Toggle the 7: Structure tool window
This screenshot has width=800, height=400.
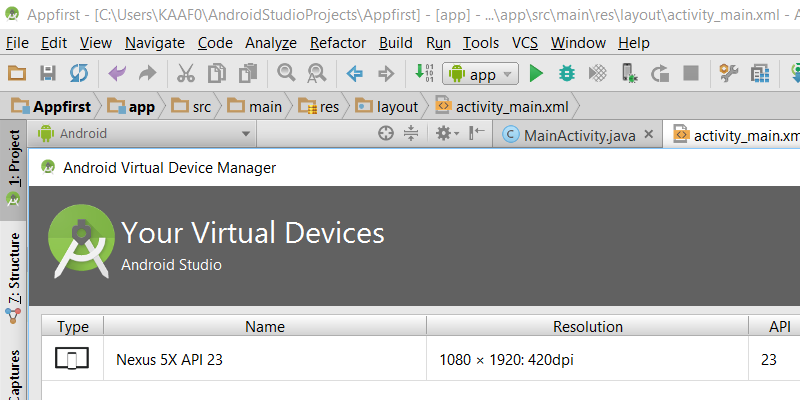[14, 268]
